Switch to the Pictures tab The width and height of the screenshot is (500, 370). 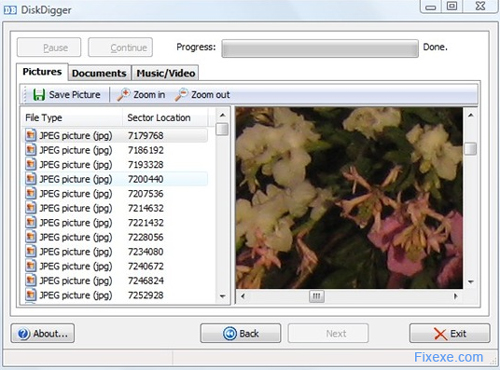pyautogui.click(x=42, y=72)
